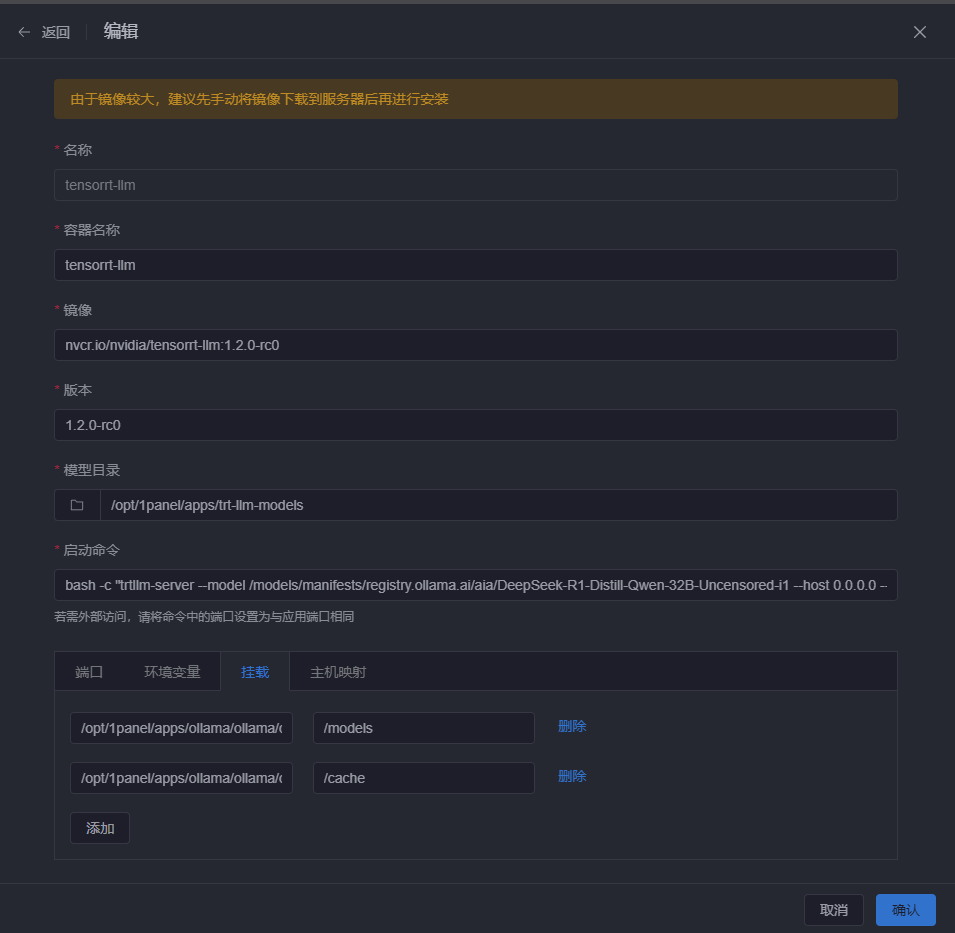Focus the 启动命令 command field

click(475, 585)
